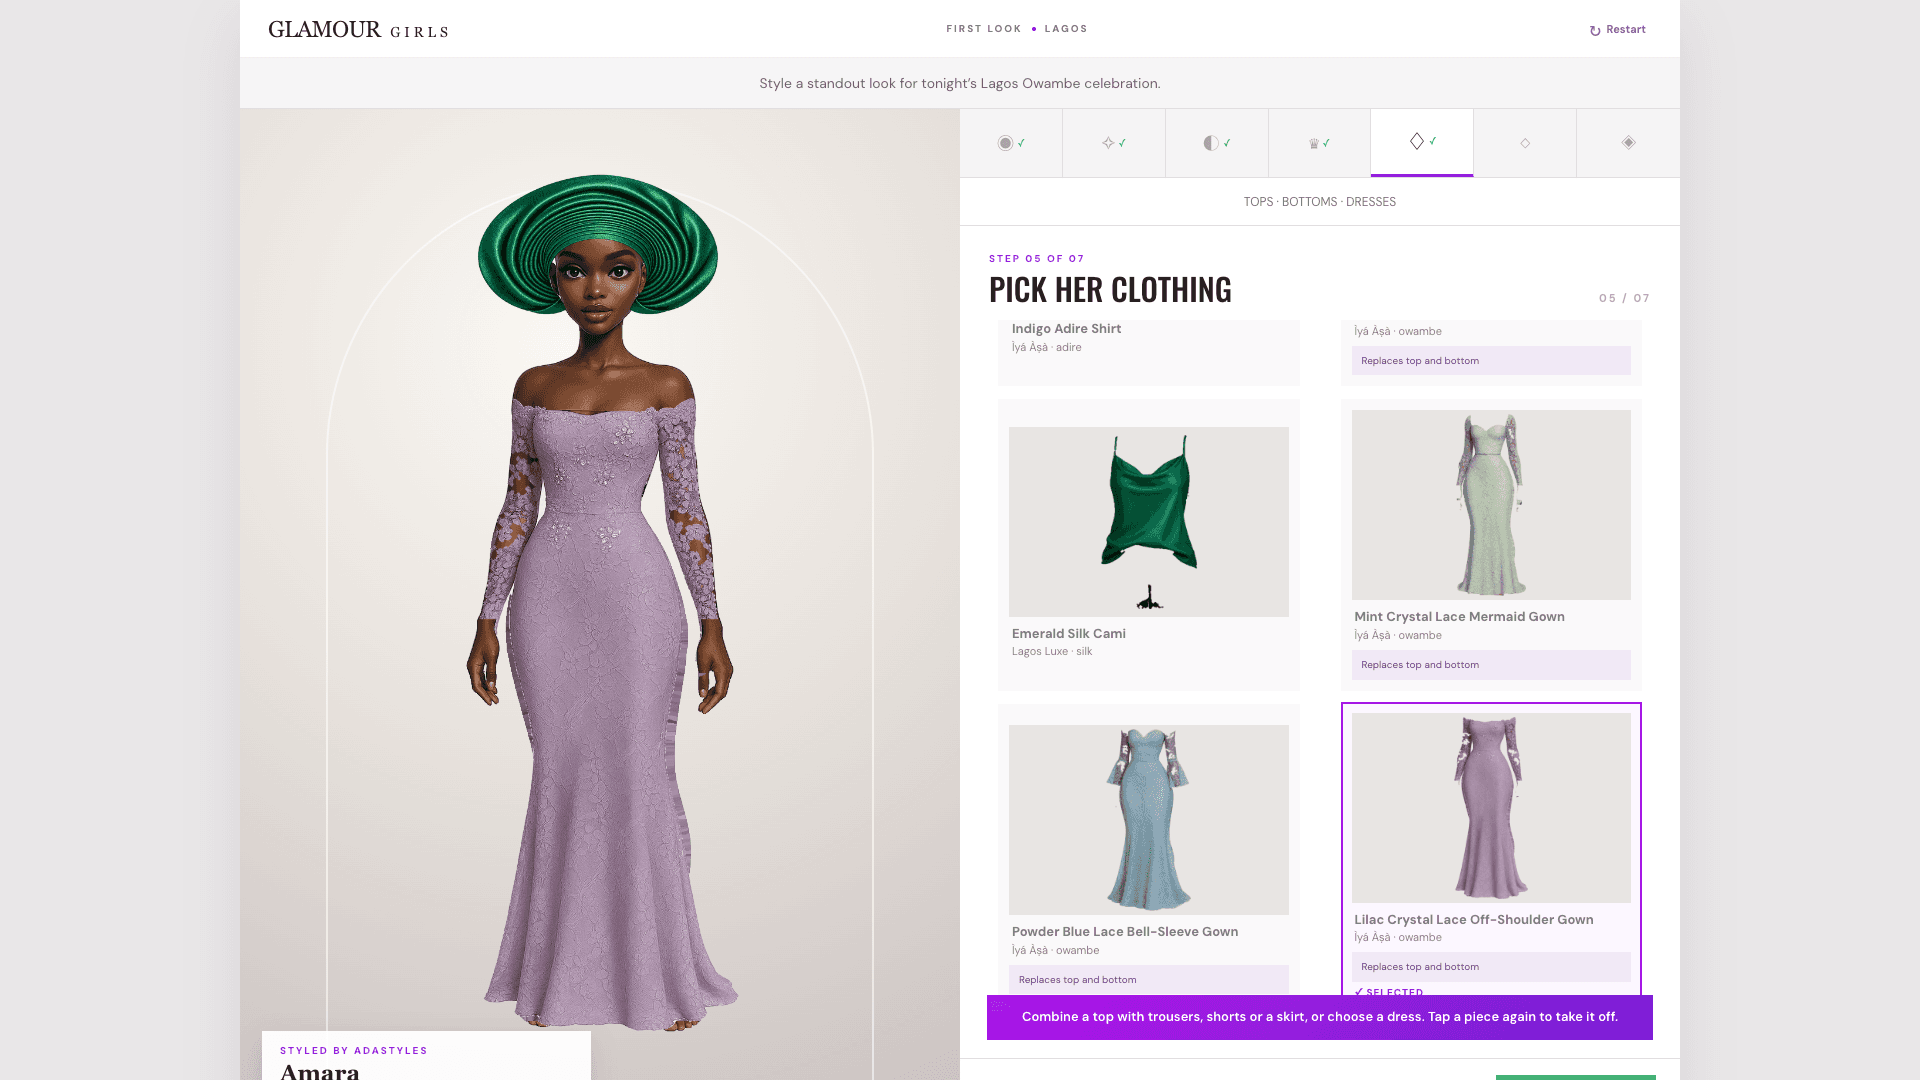Click the purple hint banner about combining pieces
The width and height of the screenshot is (1920, 1080).
(x=1319, y=1017)
